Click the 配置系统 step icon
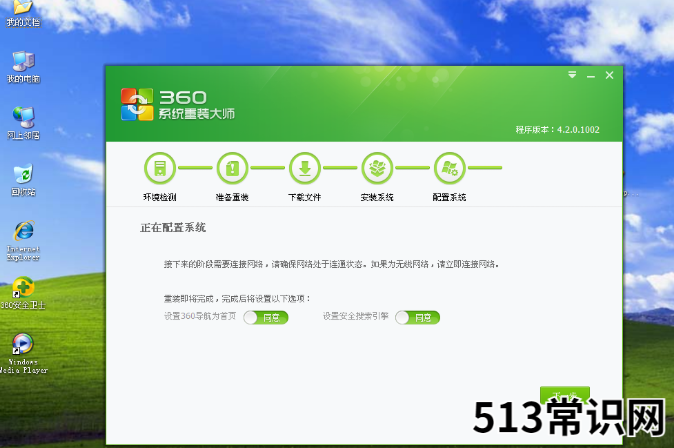This screenshot has width=674, height=448. pos(450,168)
